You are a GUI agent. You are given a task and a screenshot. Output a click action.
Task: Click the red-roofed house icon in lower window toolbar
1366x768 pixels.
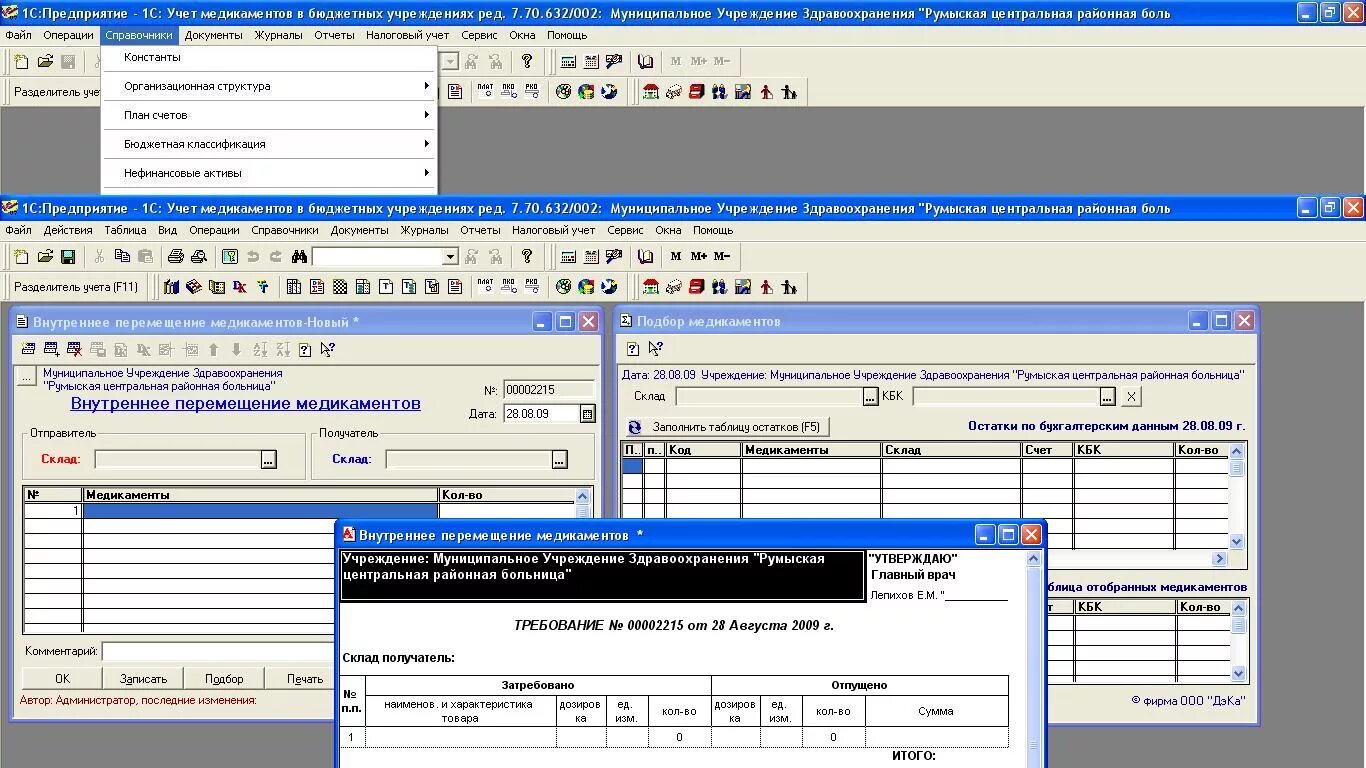[x=651, y=287]
